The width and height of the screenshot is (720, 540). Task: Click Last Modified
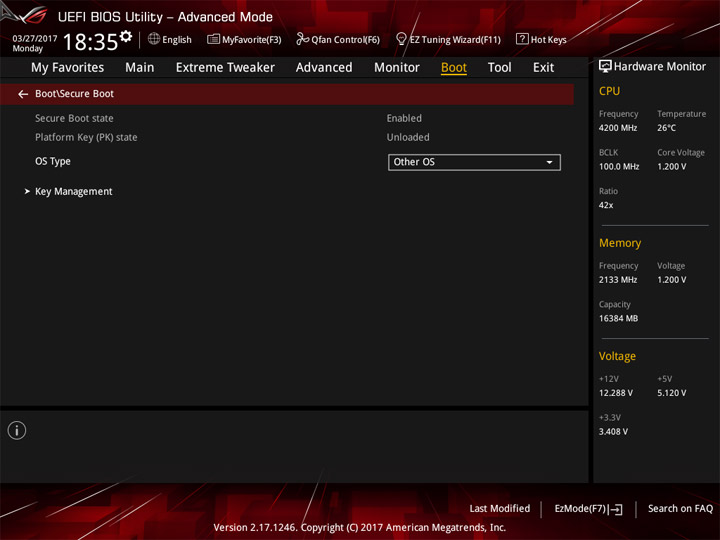[x=500, y=508]
